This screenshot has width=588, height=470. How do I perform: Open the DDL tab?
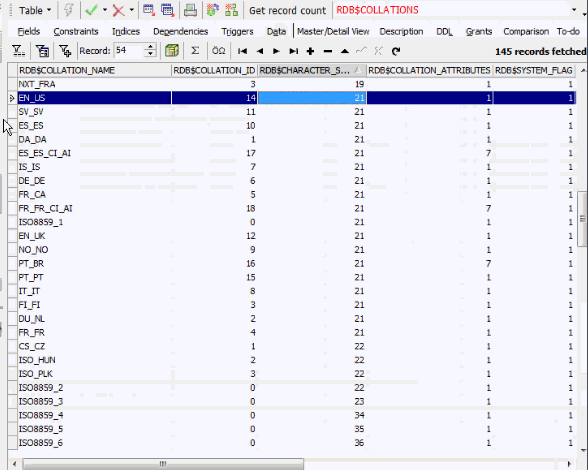tap(444, 32)
